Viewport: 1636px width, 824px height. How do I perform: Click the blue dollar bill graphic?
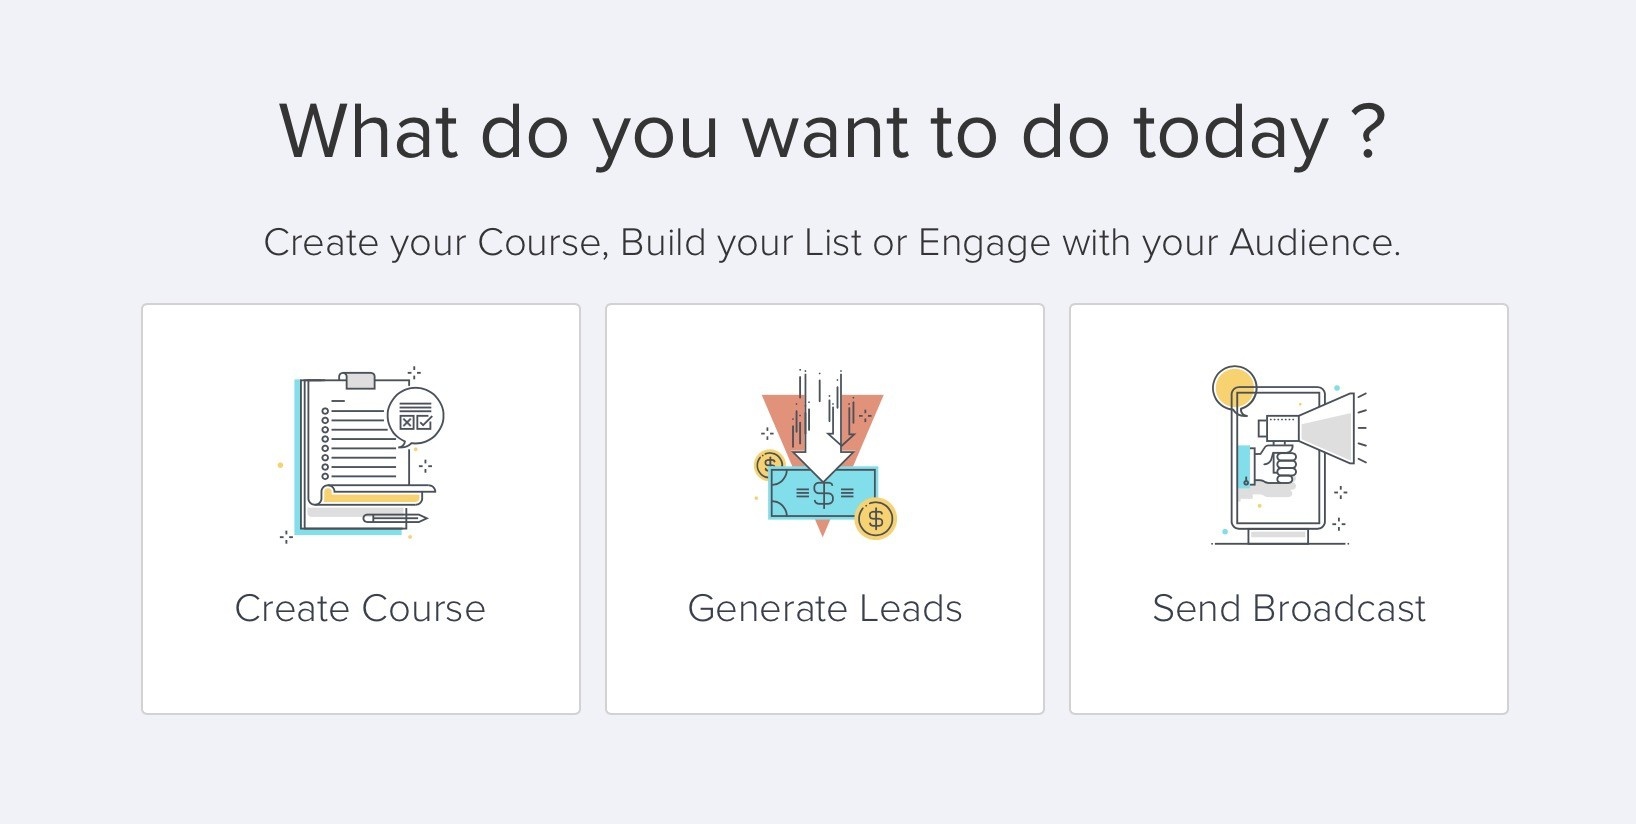[x=823, y=493]
